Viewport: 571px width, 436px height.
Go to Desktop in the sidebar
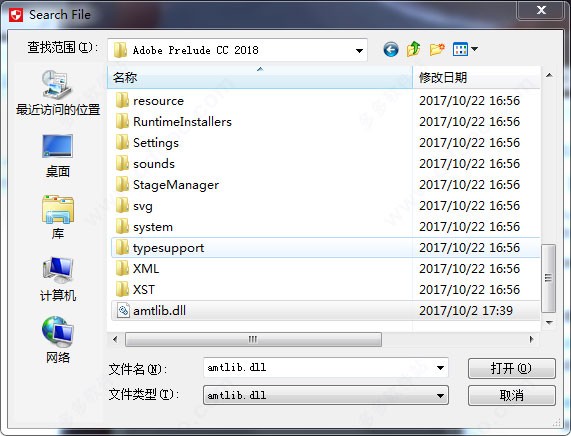click(x=58, y=156)
